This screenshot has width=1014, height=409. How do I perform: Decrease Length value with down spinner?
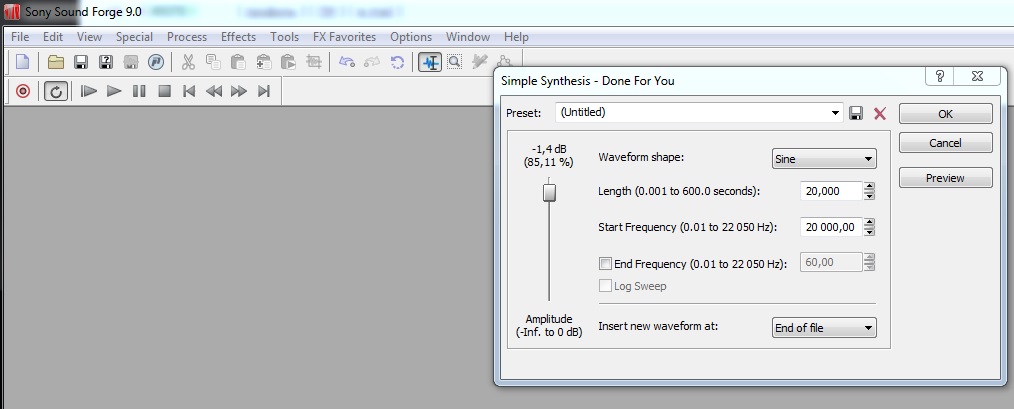870,195
